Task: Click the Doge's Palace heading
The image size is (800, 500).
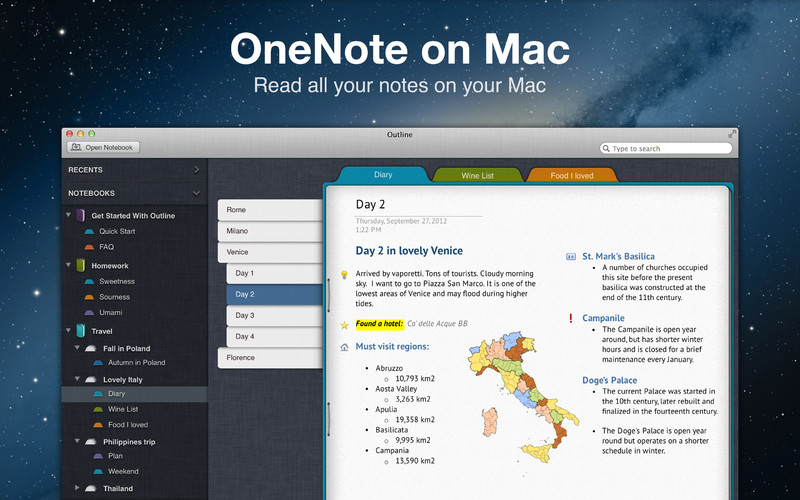Action: 609,381
